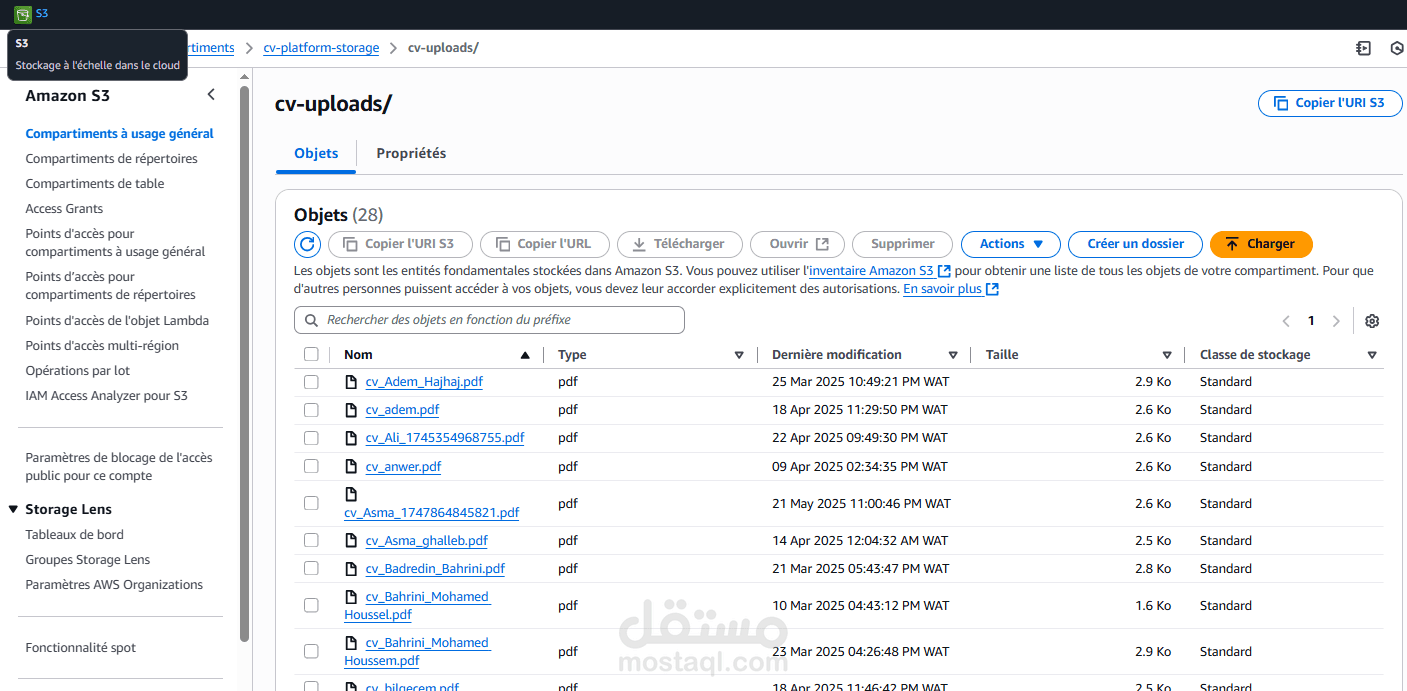Click Copier l'URI S3 in the Objets toolbar
Image resolution: width=1407 pixels, height=691 pixels.
point(398,244)
